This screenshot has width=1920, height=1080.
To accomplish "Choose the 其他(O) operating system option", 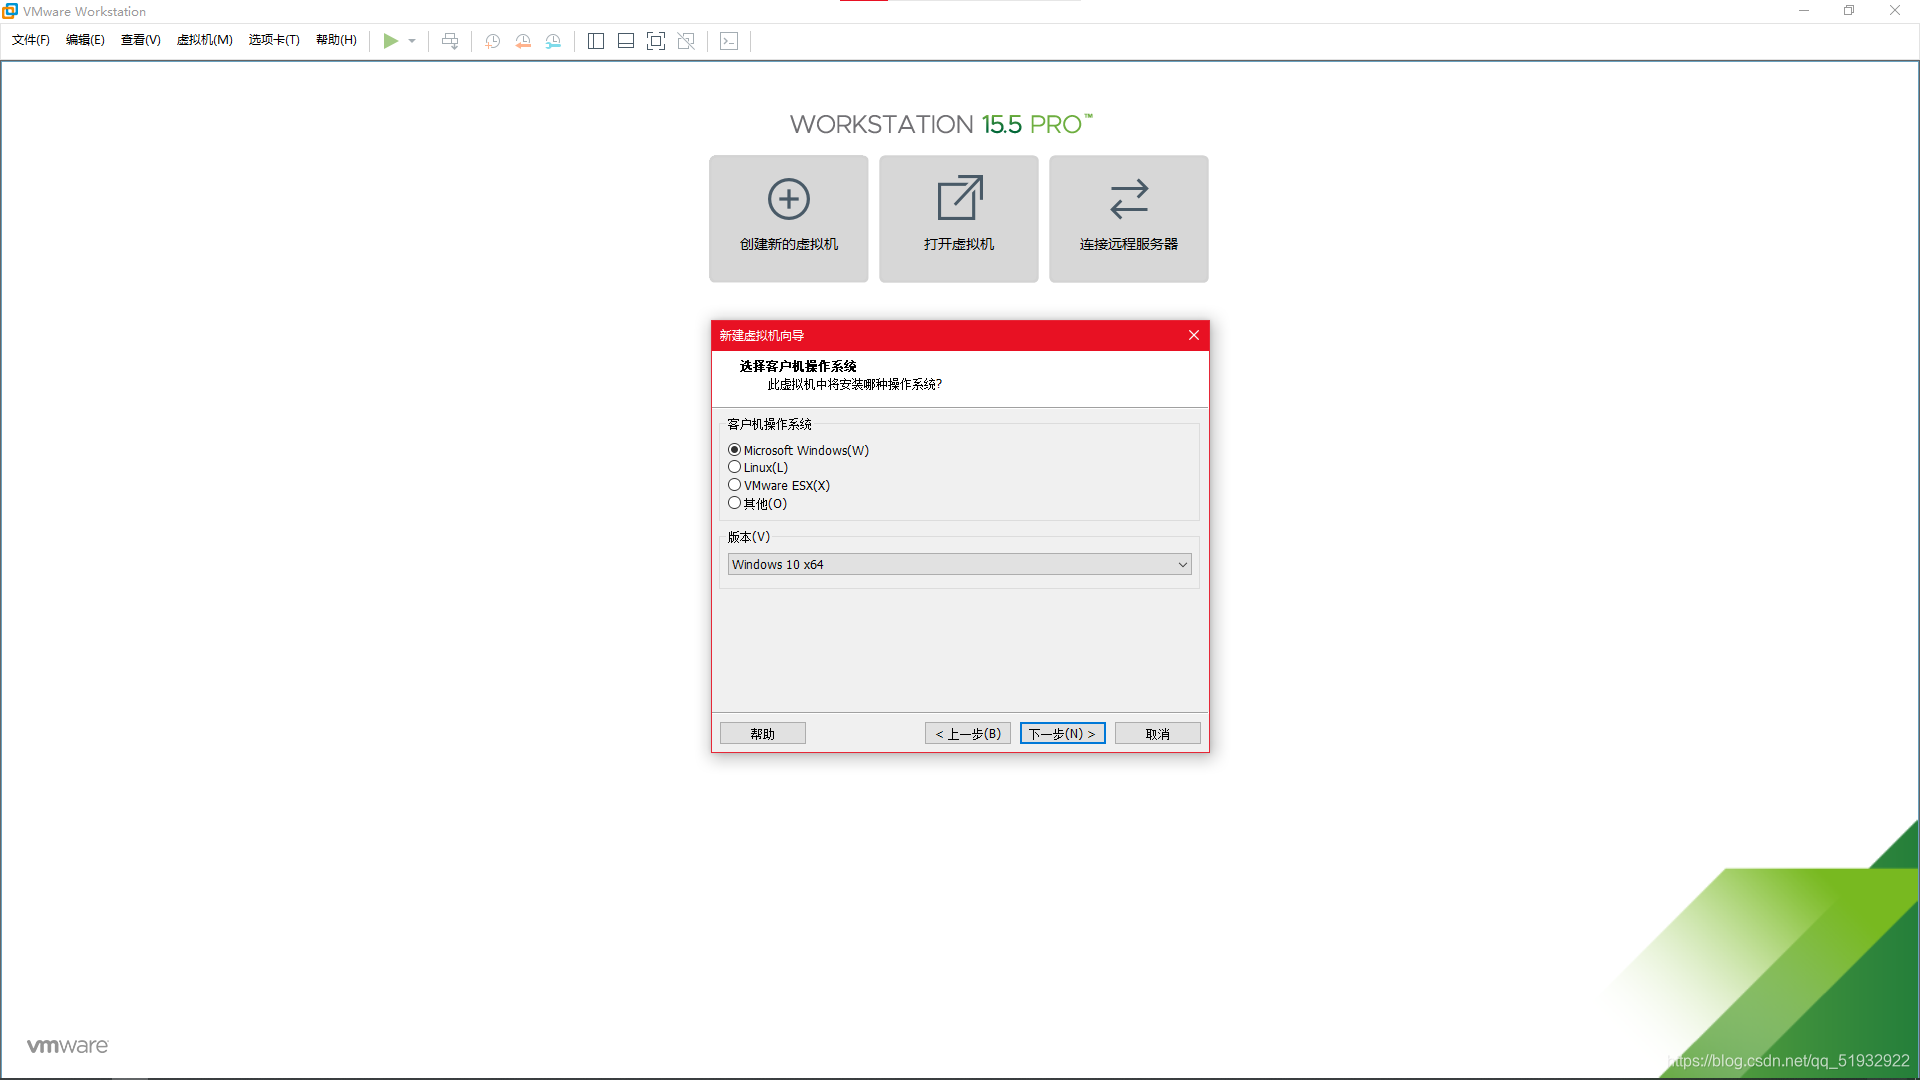I will (735, 503).
